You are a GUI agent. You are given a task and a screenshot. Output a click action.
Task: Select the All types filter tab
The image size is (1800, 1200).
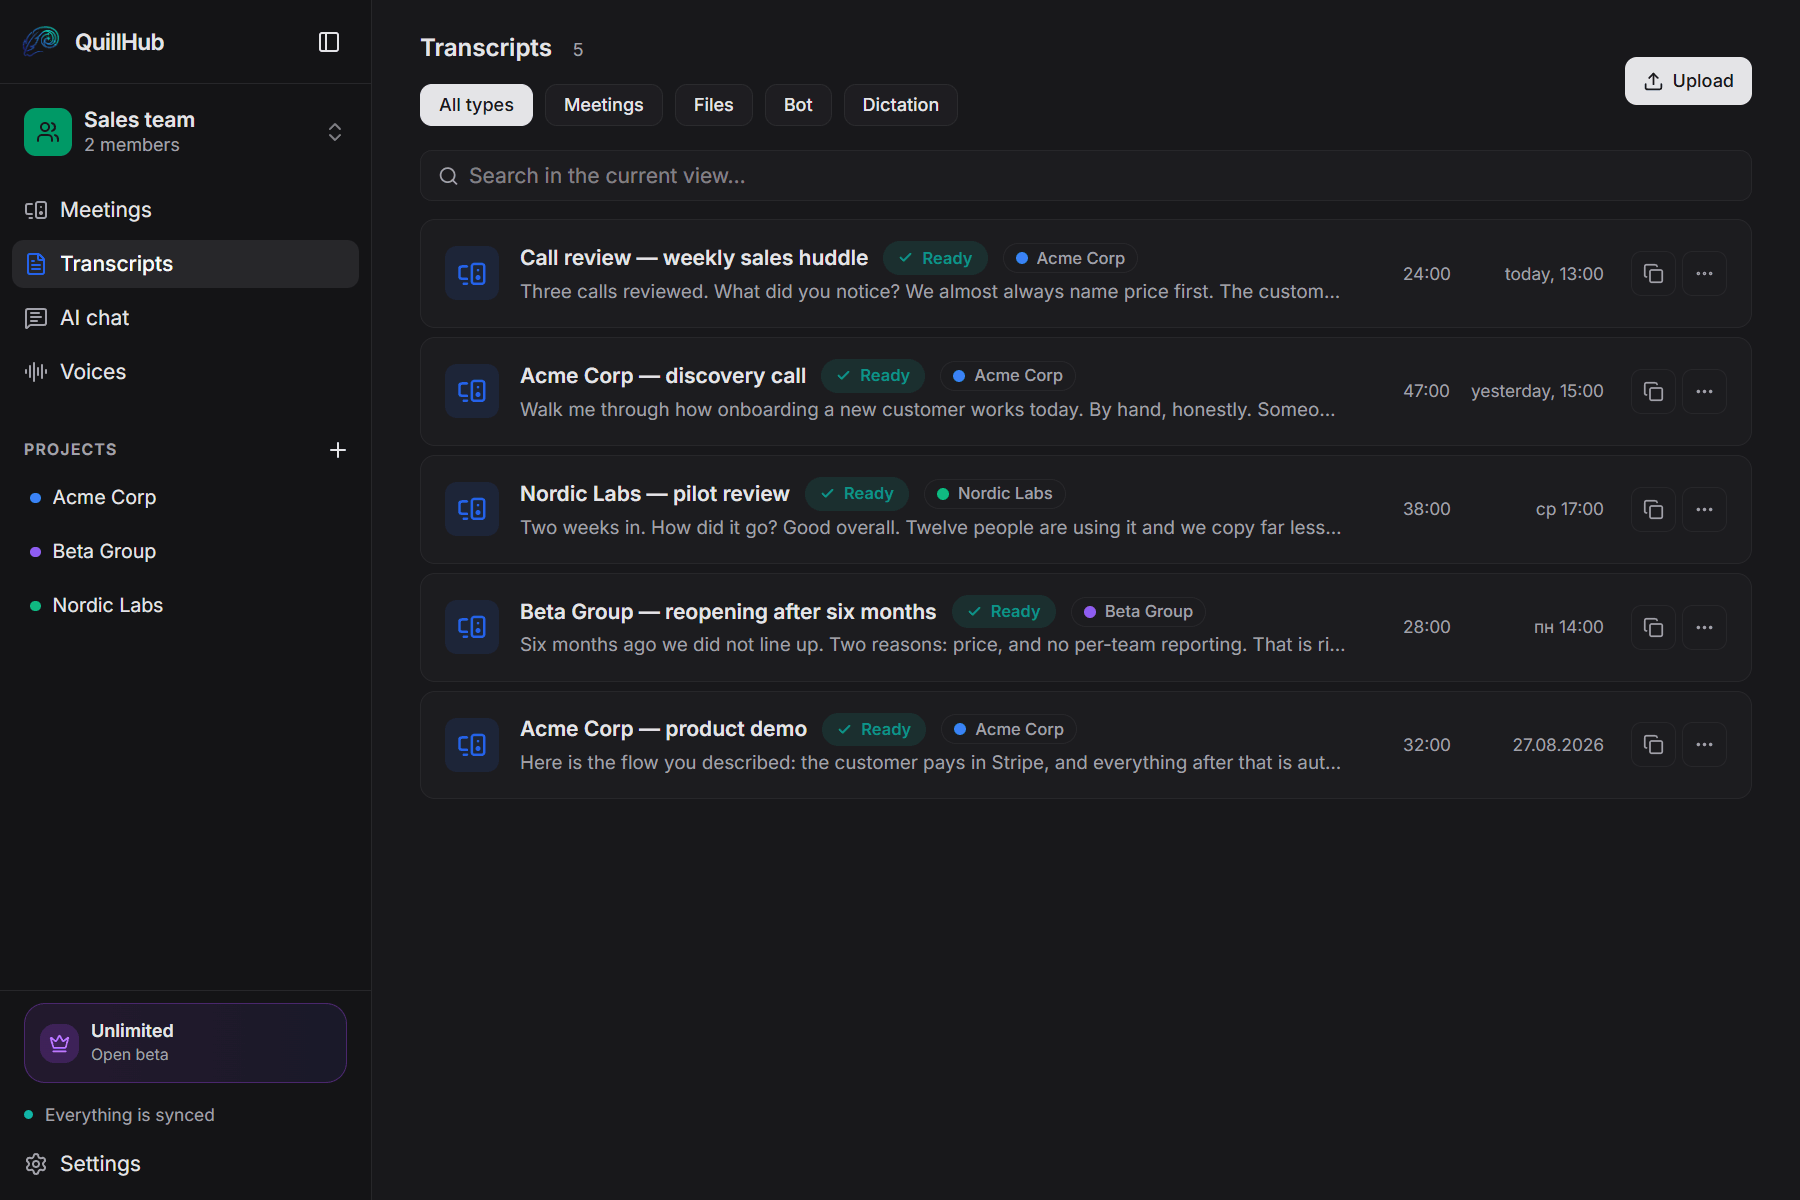point(476,105)
